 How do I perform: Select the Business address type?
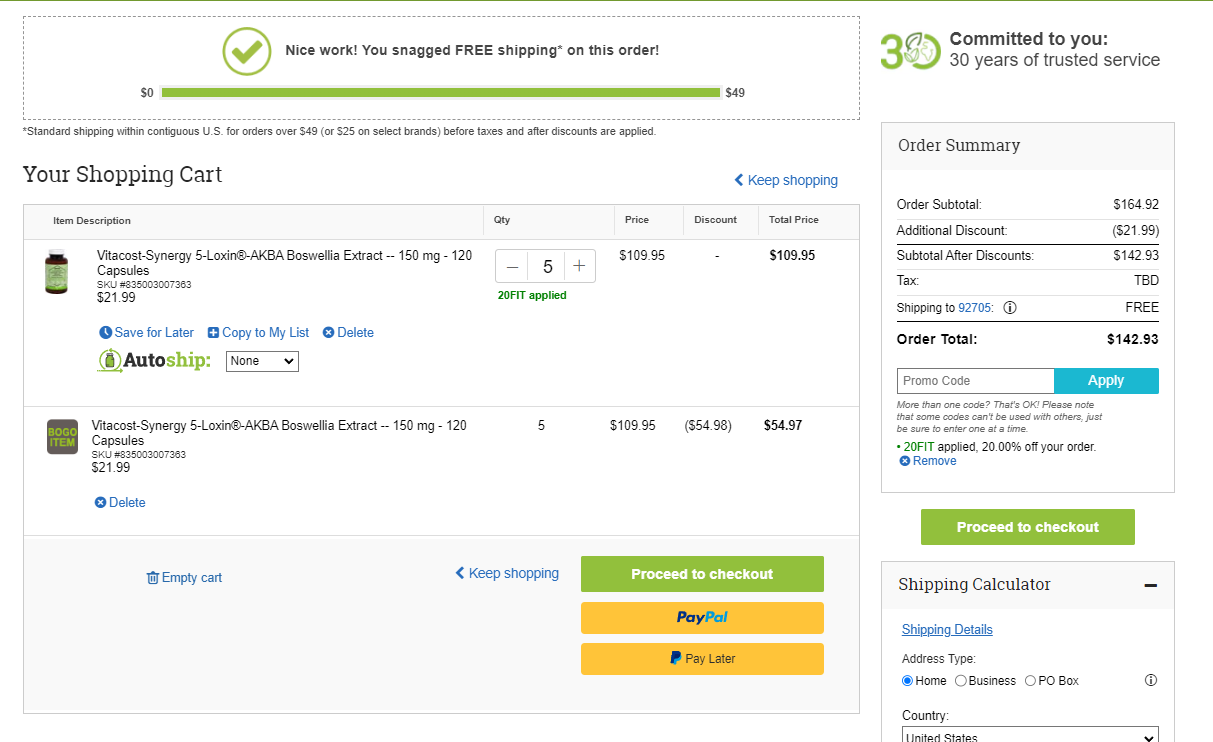click(x=961, y=681)
